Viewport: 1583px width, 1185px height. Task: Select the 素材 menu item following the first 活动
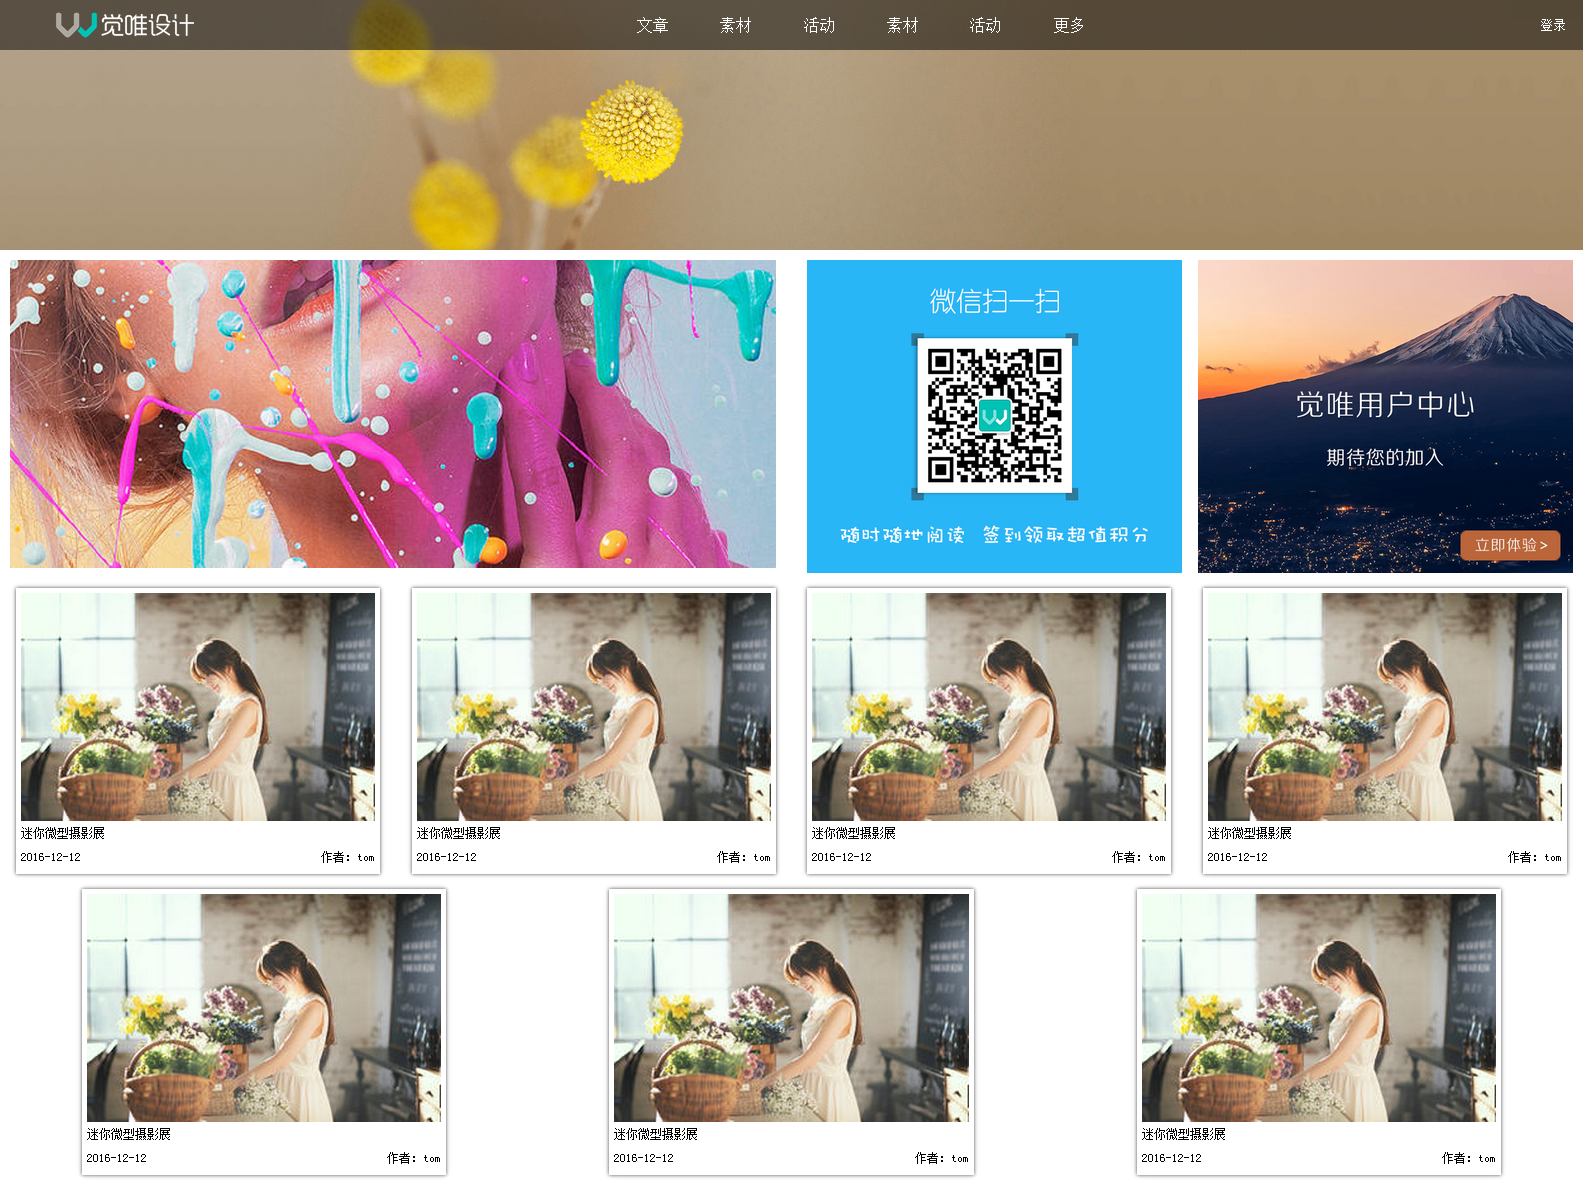[902, 25]
